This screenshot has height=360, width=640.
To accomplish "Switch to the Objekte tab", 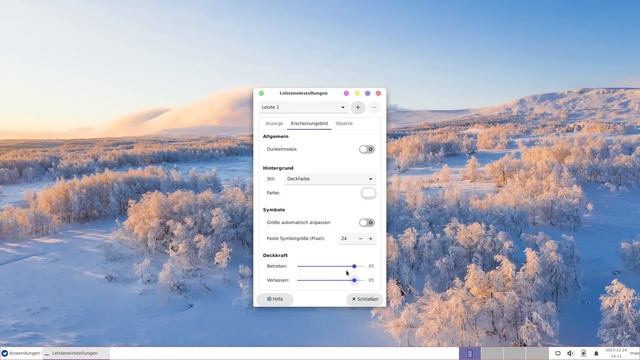I will coord(344,123).
